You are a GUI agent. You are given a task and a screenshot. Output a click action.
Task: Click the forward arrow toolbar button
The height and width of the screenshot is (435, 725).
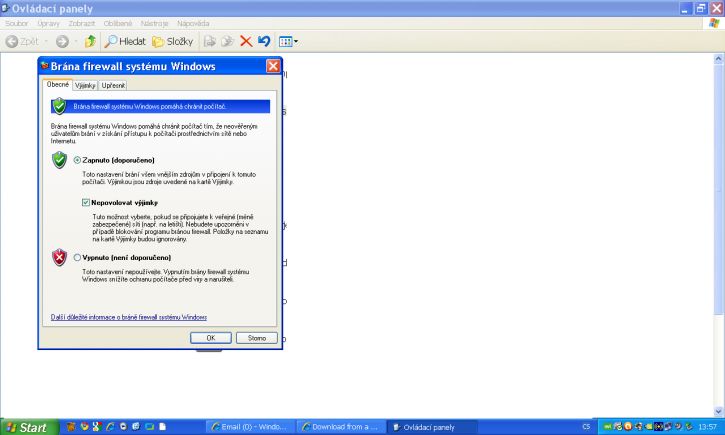(x=62, y=42)
